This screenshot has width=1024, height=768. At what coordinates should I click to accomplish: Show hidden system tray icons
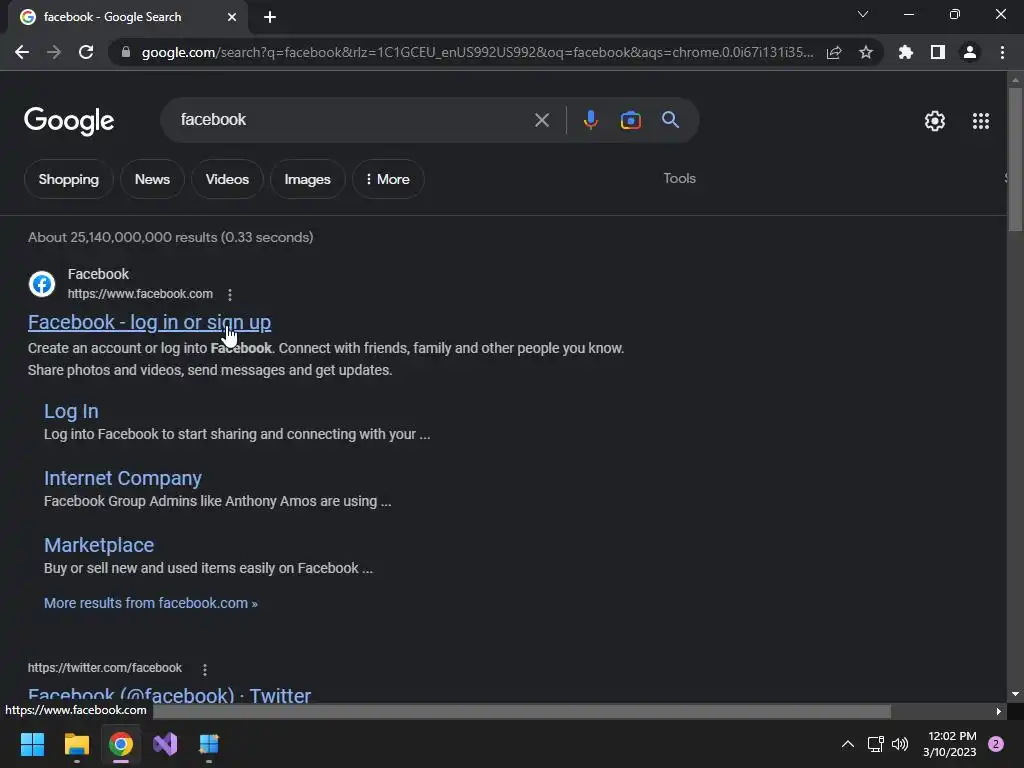pos(848,744)
